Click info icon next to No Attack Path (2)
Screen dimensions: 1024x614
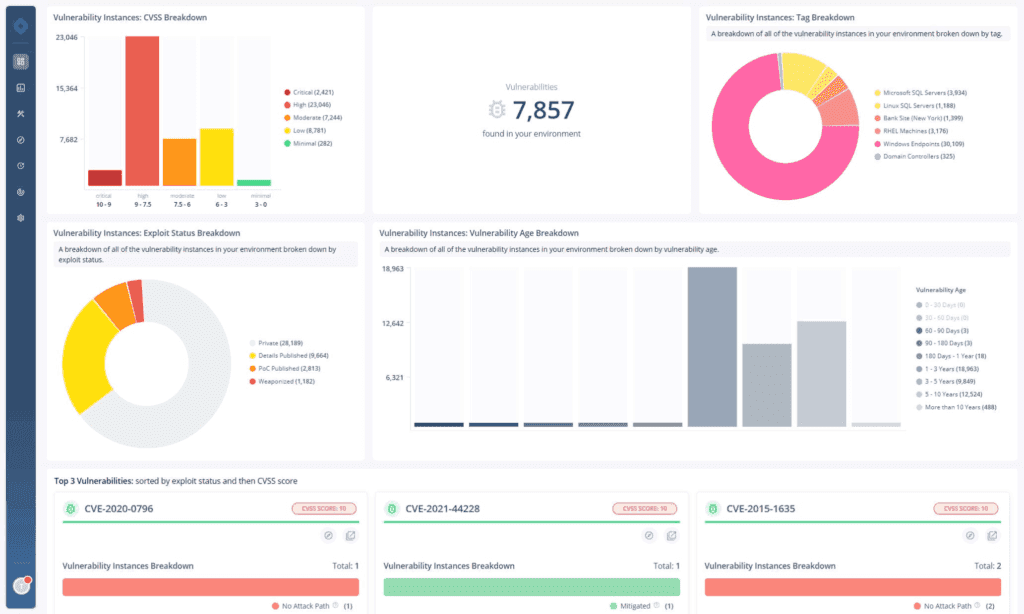[x=978, y=606]
